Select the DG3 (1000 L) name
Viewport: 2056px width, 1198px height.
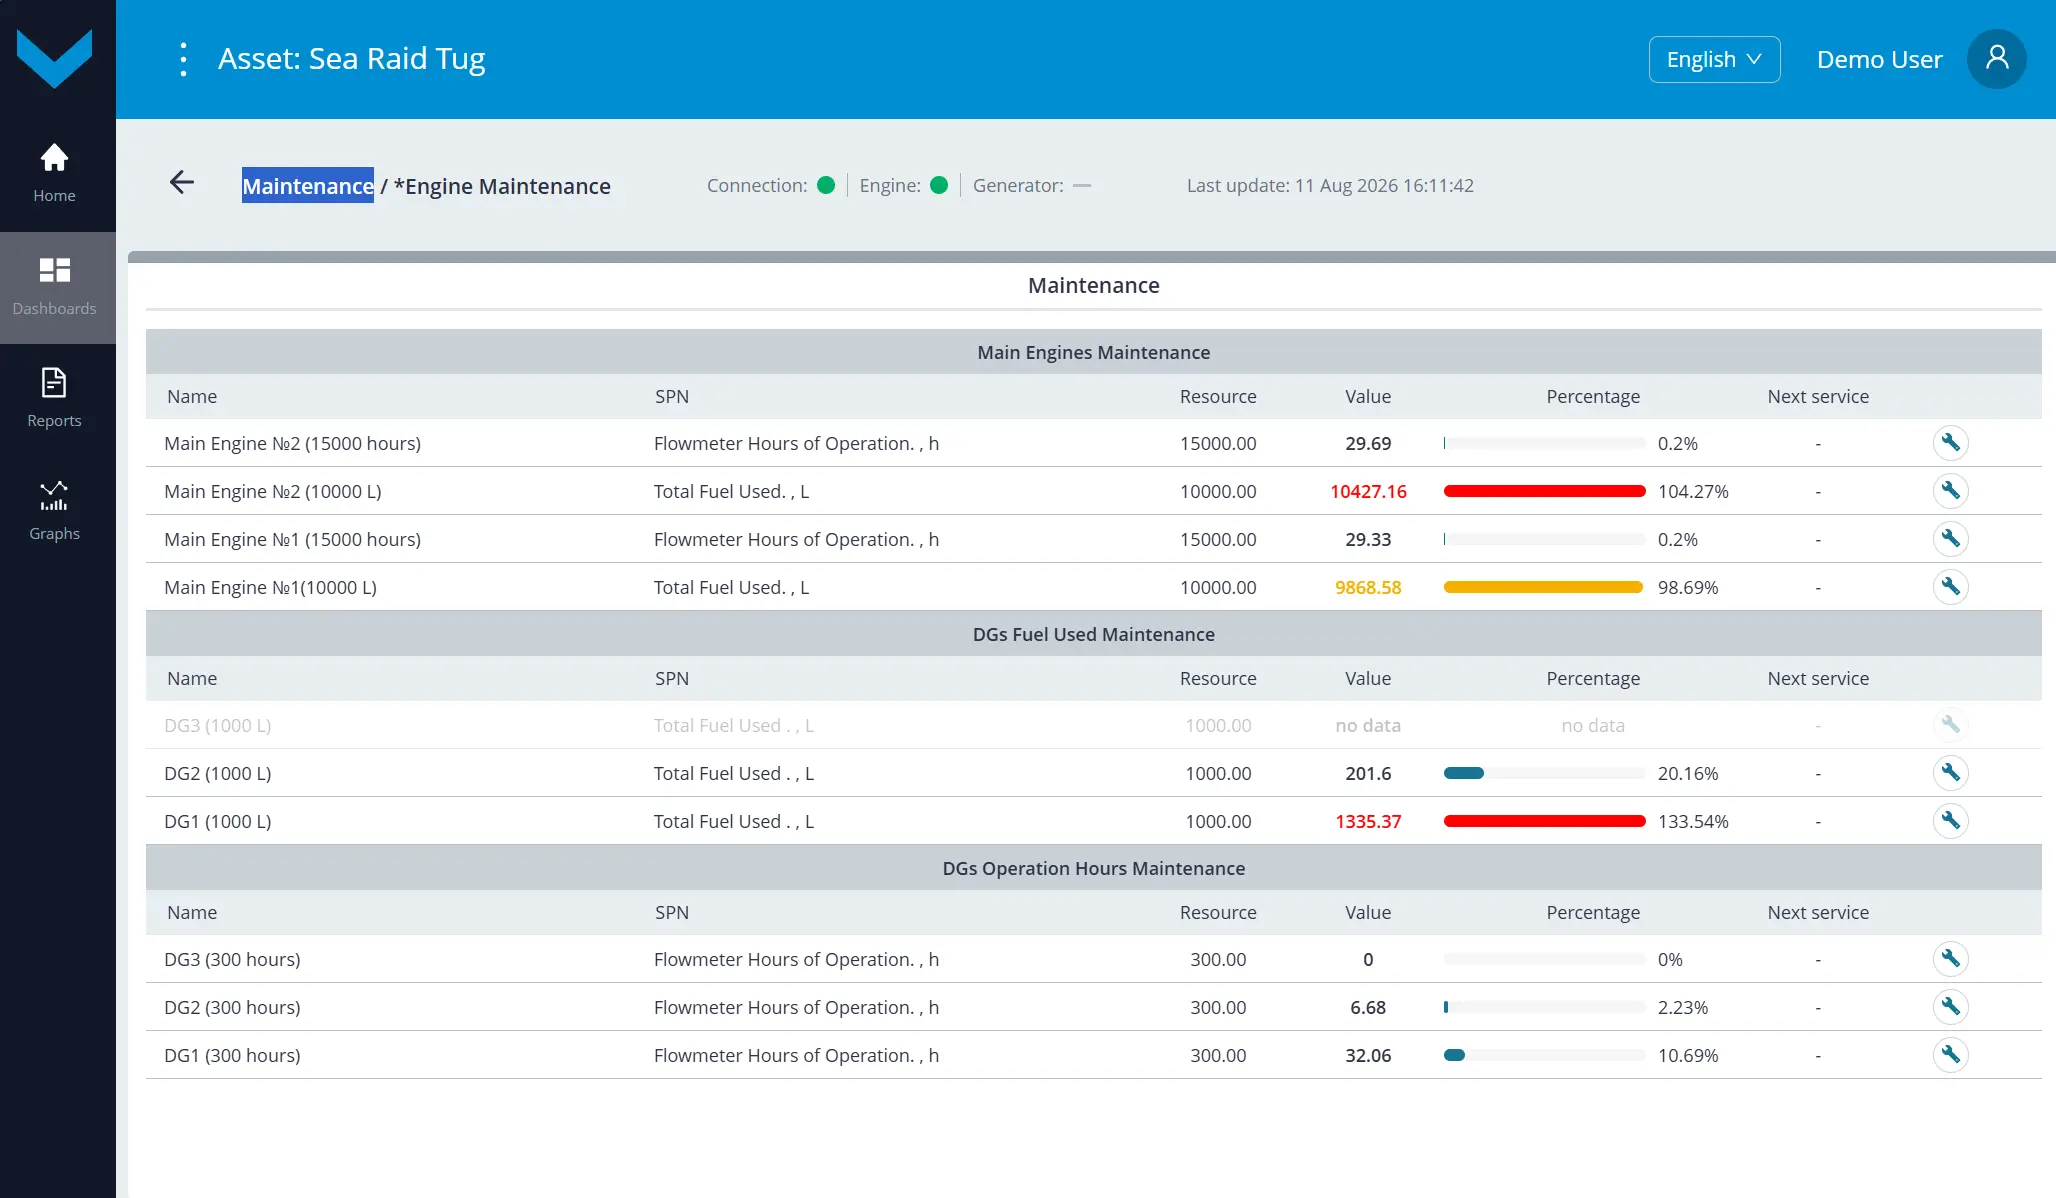click(x=217, y=725)
